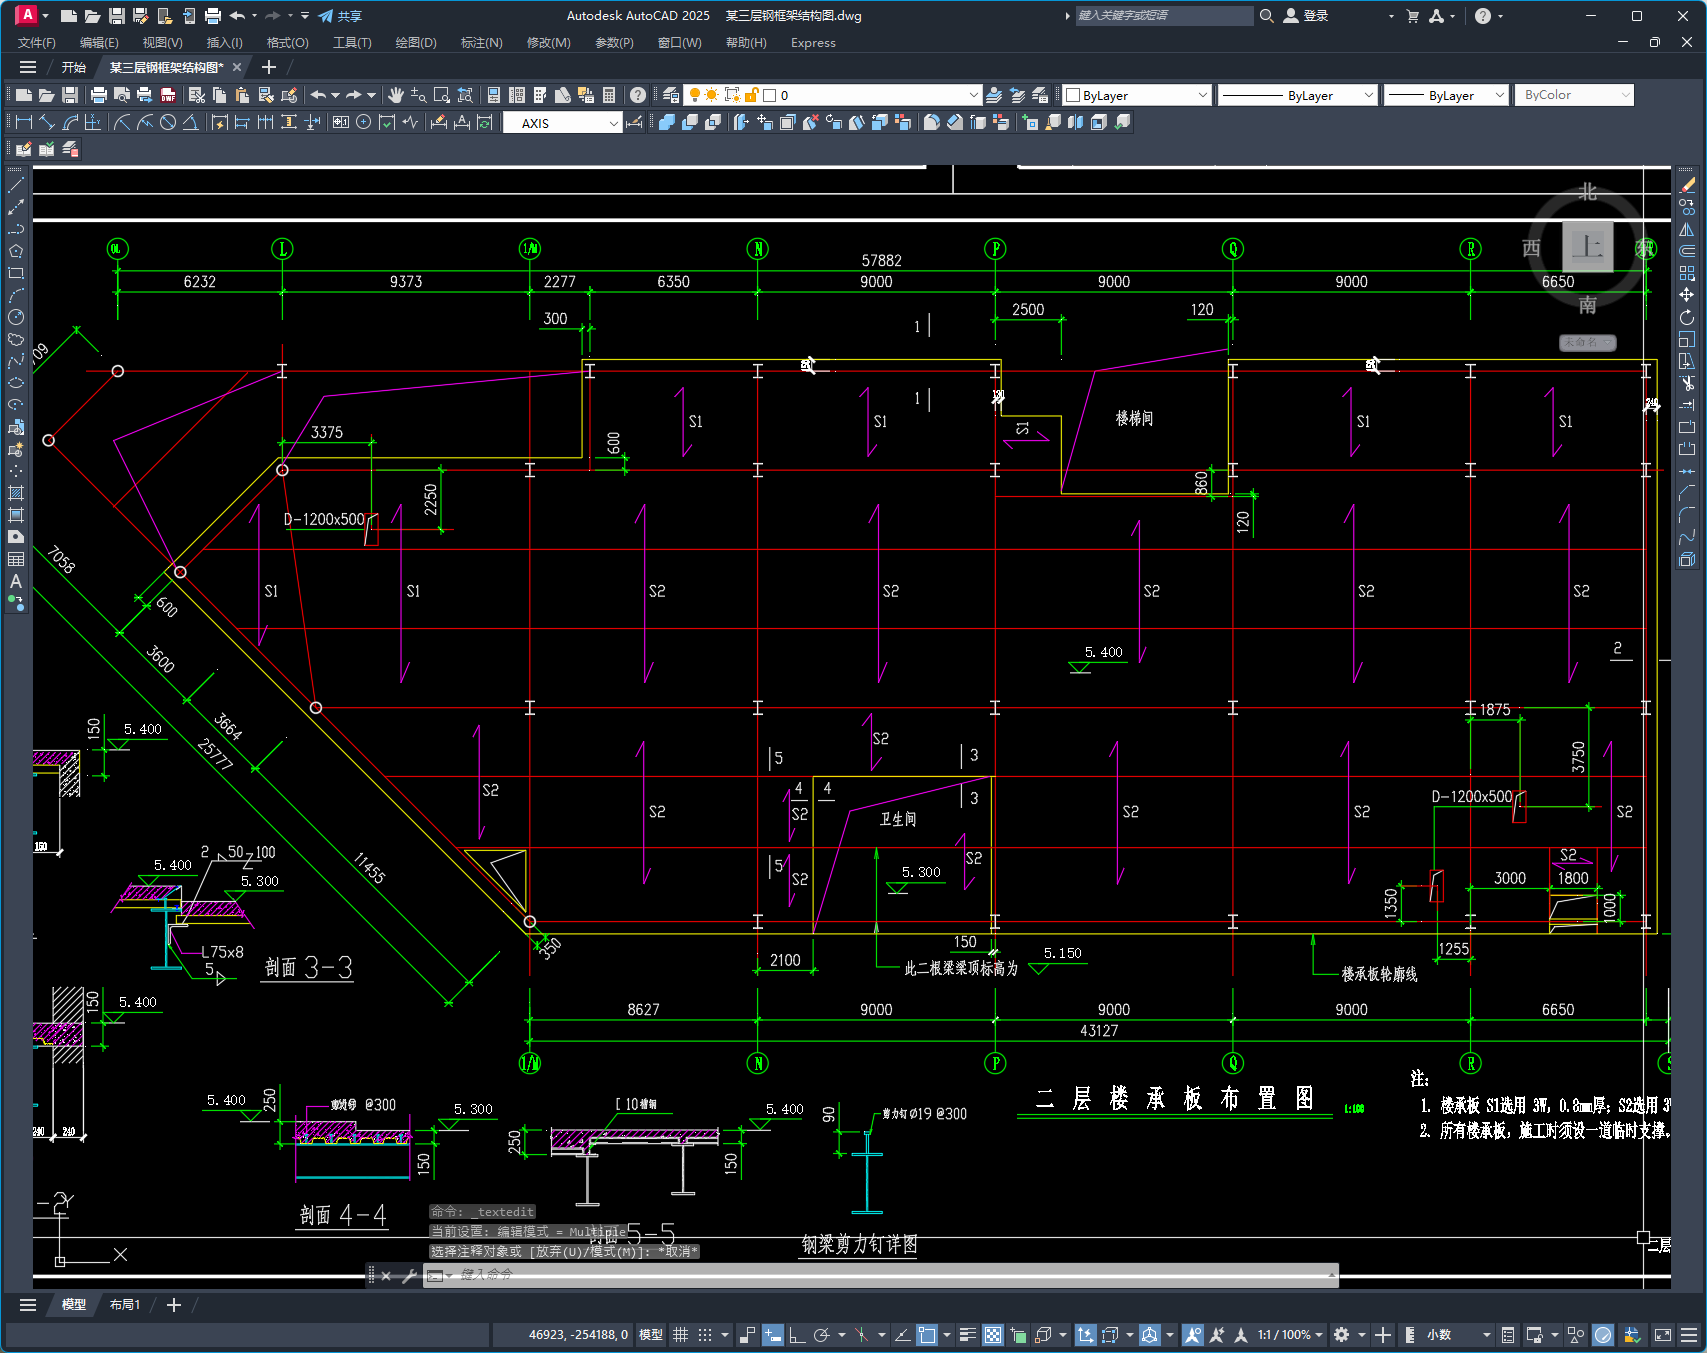Click the Move tool in right modify toolbar

pyautogui.click(x=1688, y=295)
